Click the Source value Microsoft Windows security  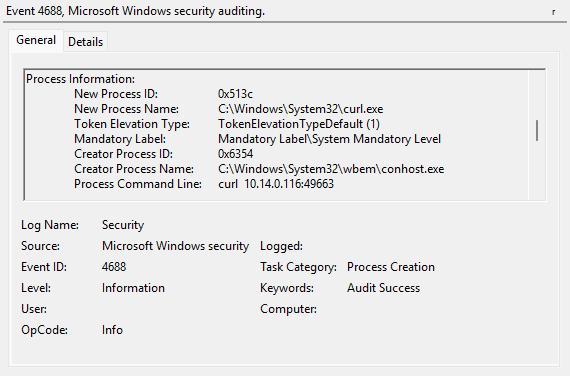175,246
